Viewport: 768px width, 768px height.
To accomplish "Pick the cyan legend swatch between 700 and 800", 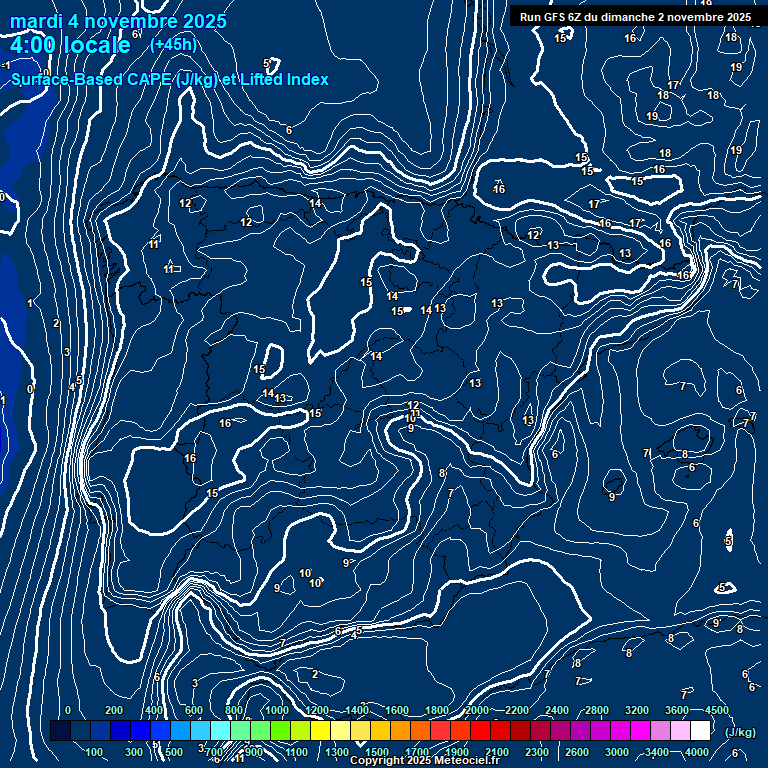I will pos(220,730).
